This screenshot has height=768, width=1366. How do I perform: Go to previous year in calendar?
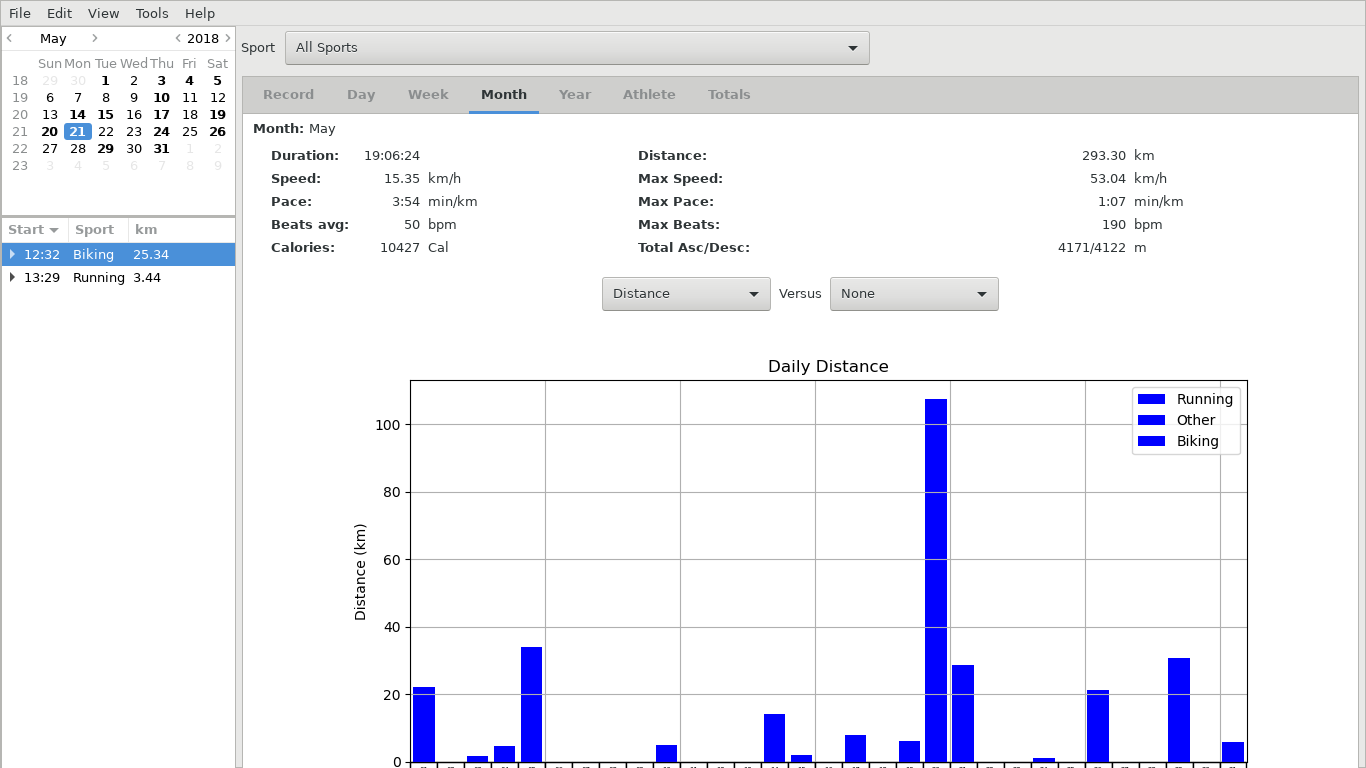coord(178,38)
